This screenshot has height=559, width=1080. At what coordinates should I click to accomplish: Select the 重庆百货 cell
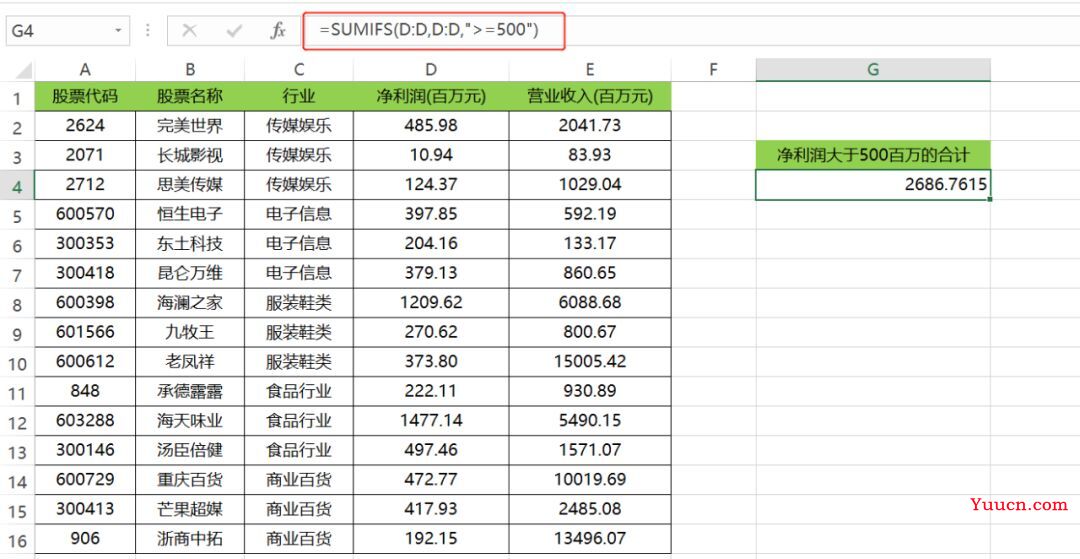[x=190, y=480]
